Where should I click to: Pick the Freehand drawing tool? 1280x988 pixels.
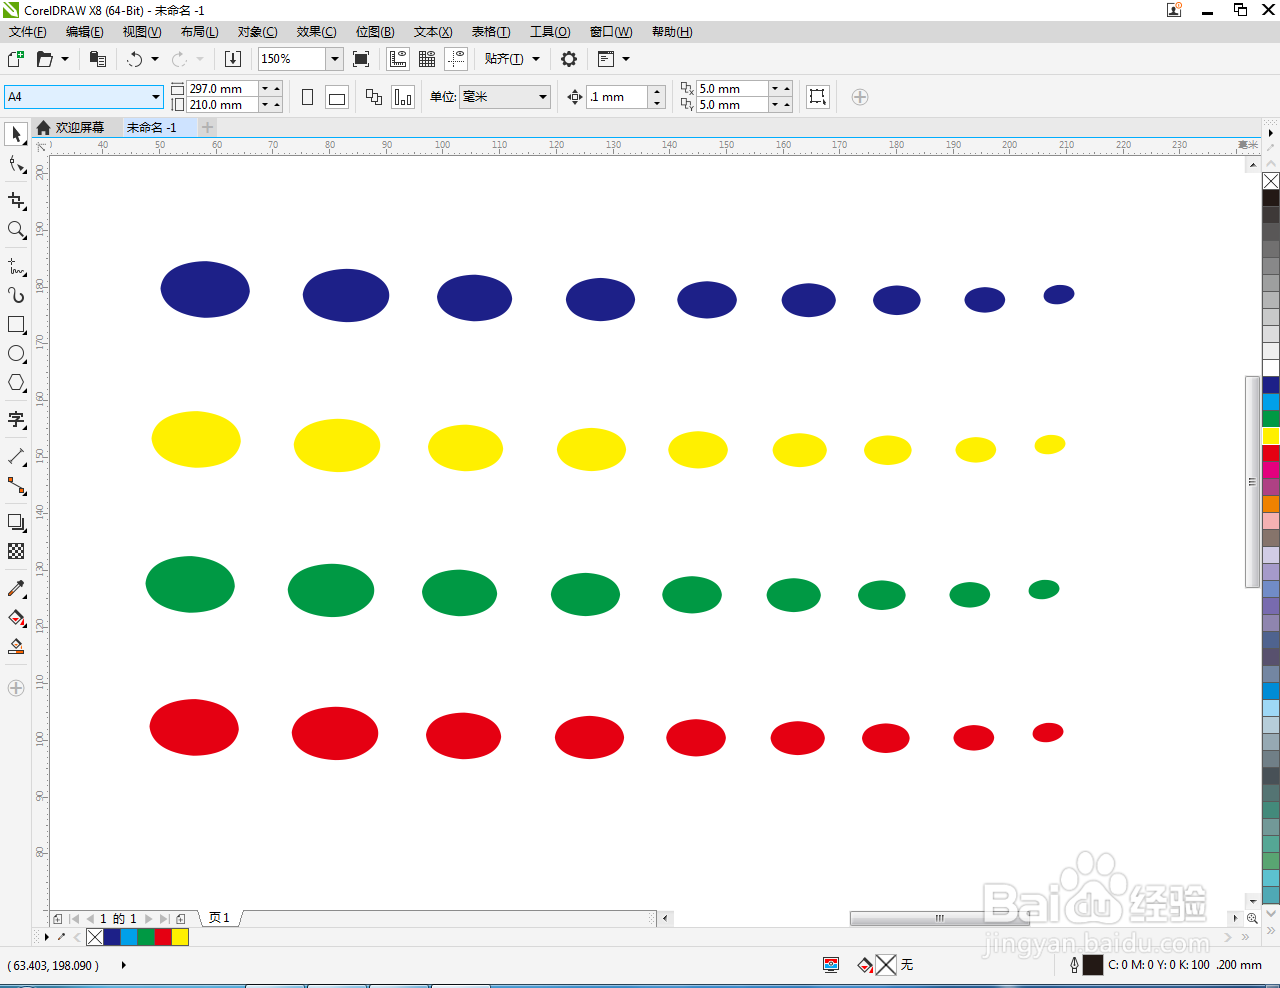(16, 267)
